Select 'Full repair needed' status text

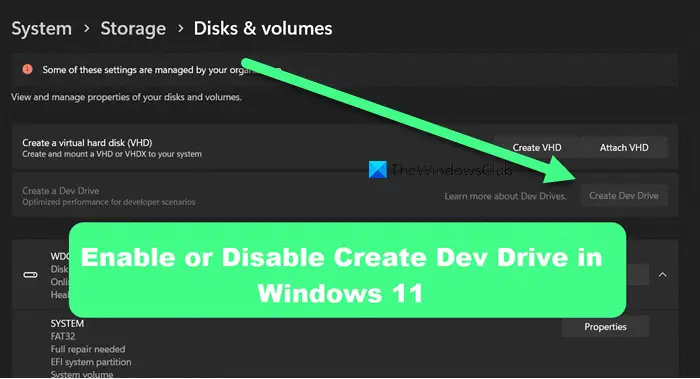(88, 349)
